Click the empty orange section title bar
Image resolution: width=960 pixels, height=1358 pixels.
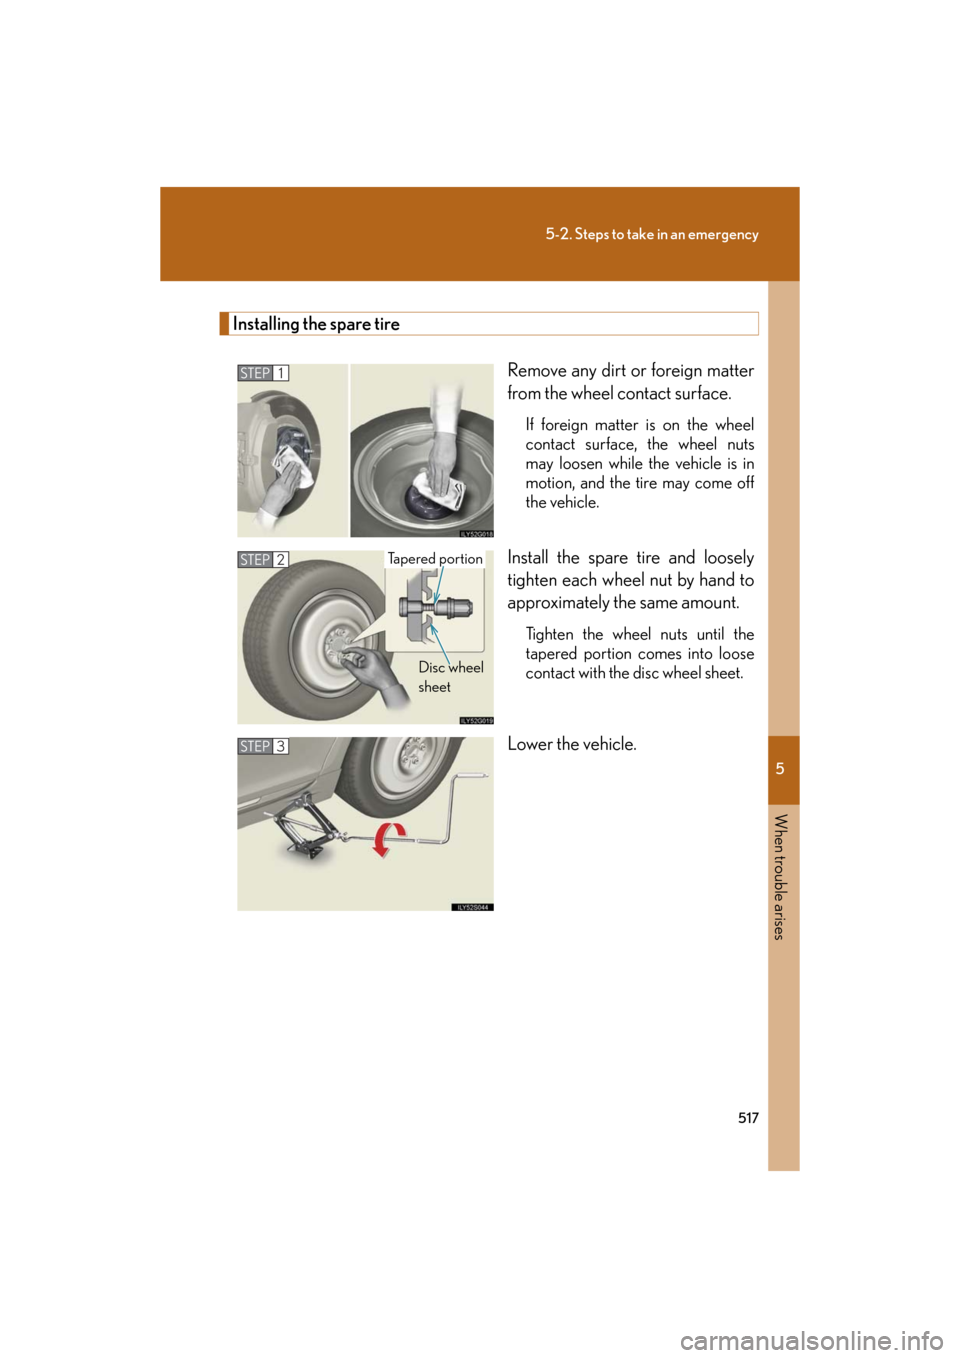[x=488, y=324]
